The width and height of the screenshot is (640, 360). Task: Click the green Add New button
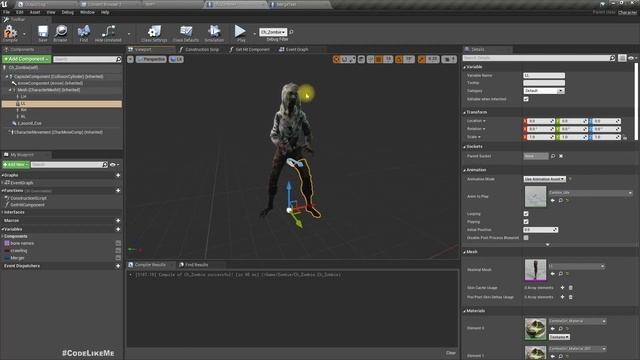16,164
